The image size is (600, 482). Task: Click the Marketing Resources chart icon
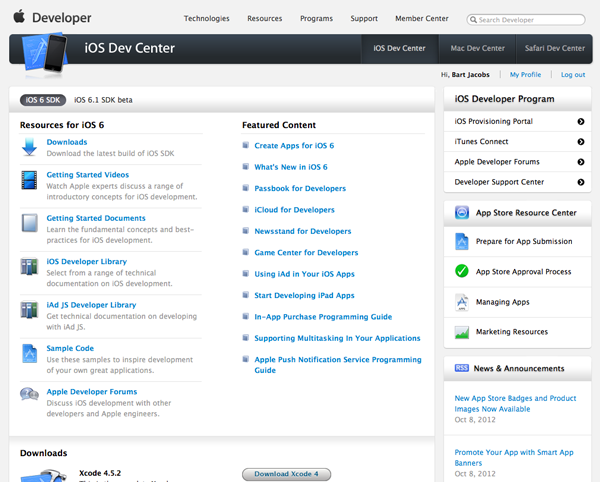(462, 332)
